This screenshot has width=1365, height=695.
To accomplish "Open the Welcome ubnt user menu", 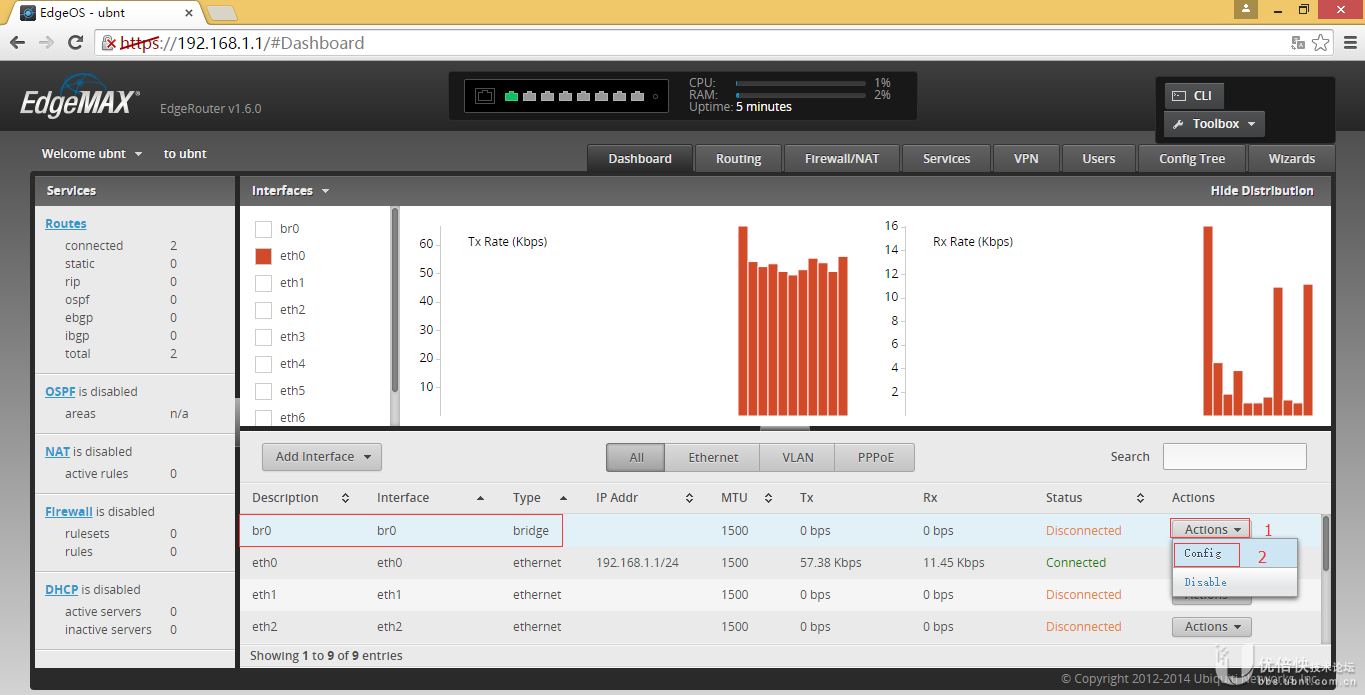I will (92, 154).
